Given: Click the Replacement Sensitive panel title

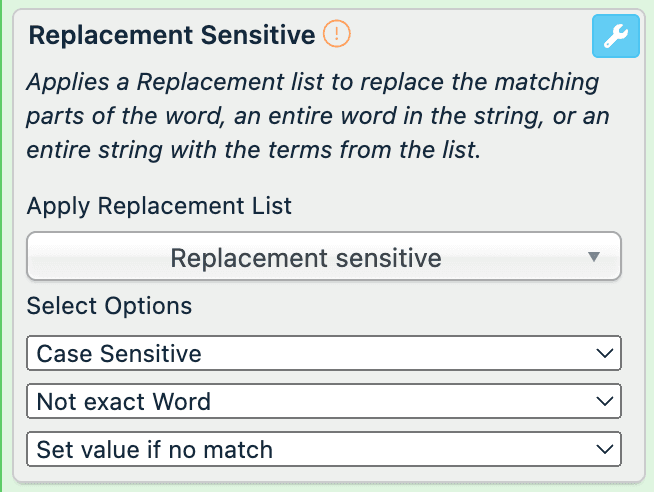Looking at the screenshot, I should tap(172, 36).
